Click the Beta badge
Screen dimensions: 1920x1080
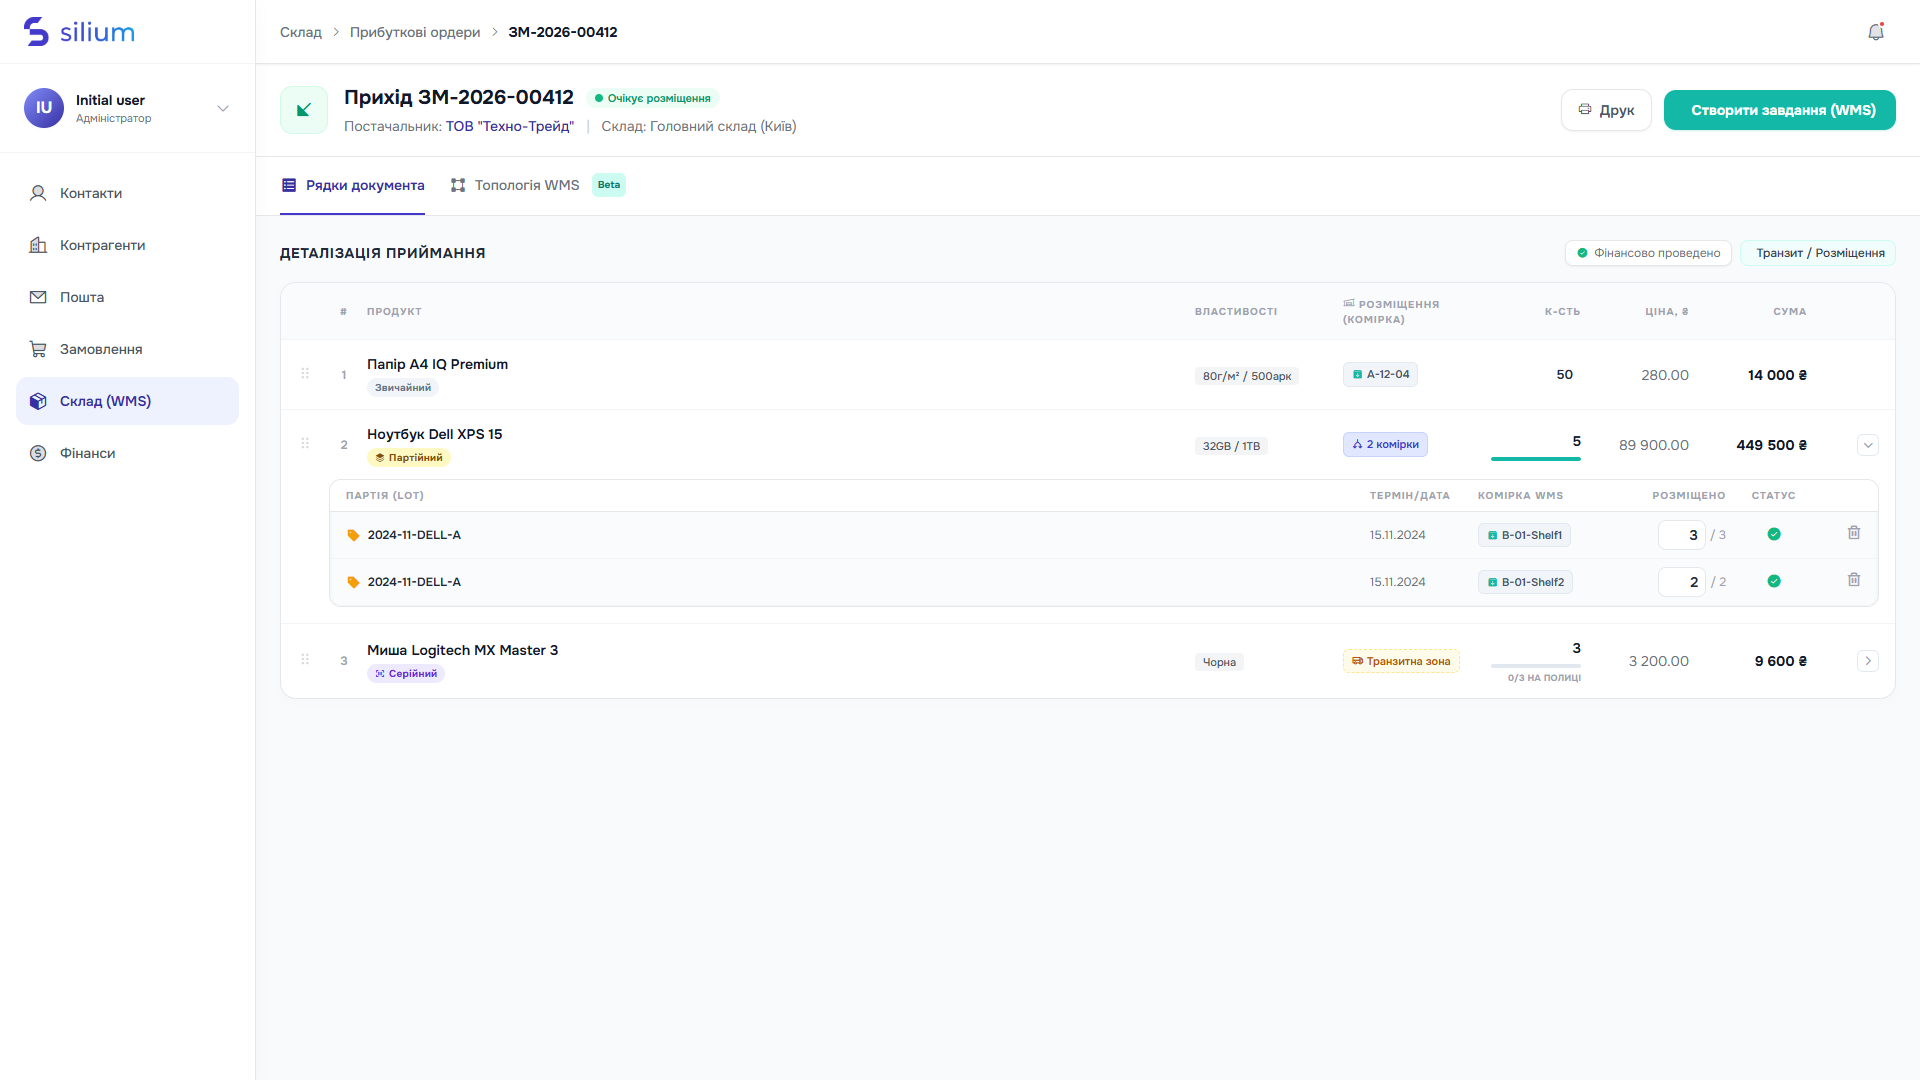pos(609,185)
